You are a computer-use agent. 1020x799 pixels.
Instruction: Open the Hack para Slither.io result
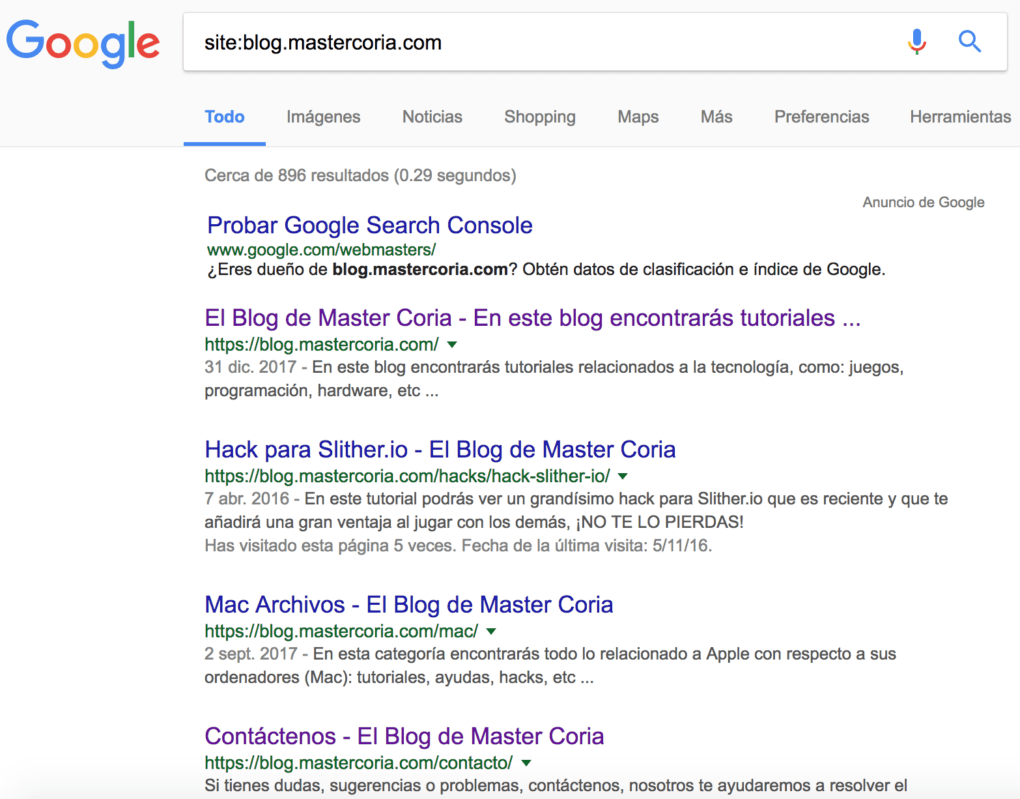point(439,449)
